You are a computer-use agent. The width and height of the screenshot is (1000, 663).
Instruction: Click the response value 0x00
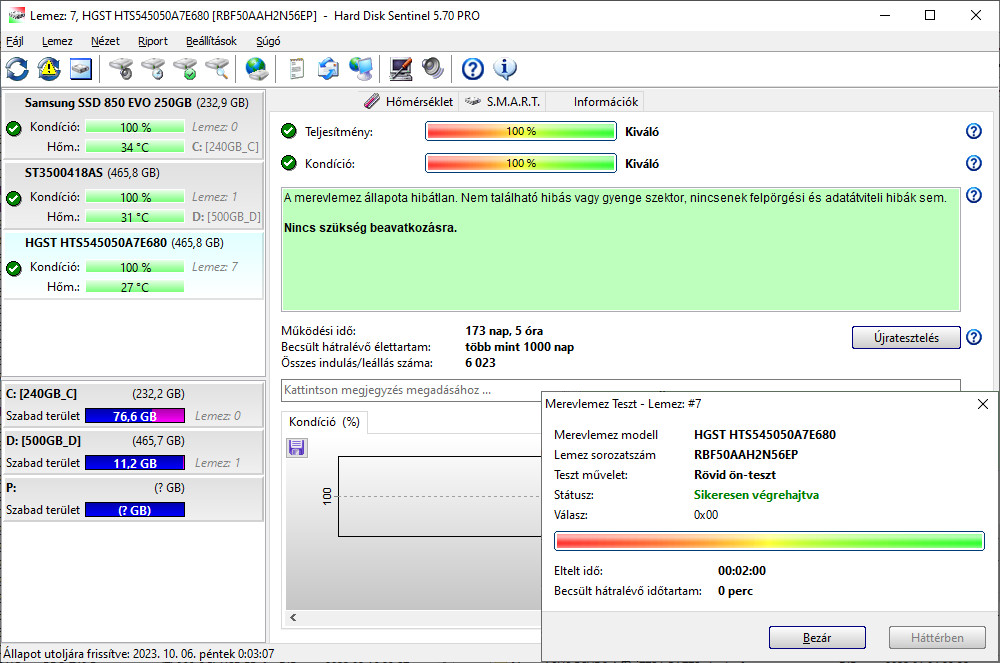706,515
